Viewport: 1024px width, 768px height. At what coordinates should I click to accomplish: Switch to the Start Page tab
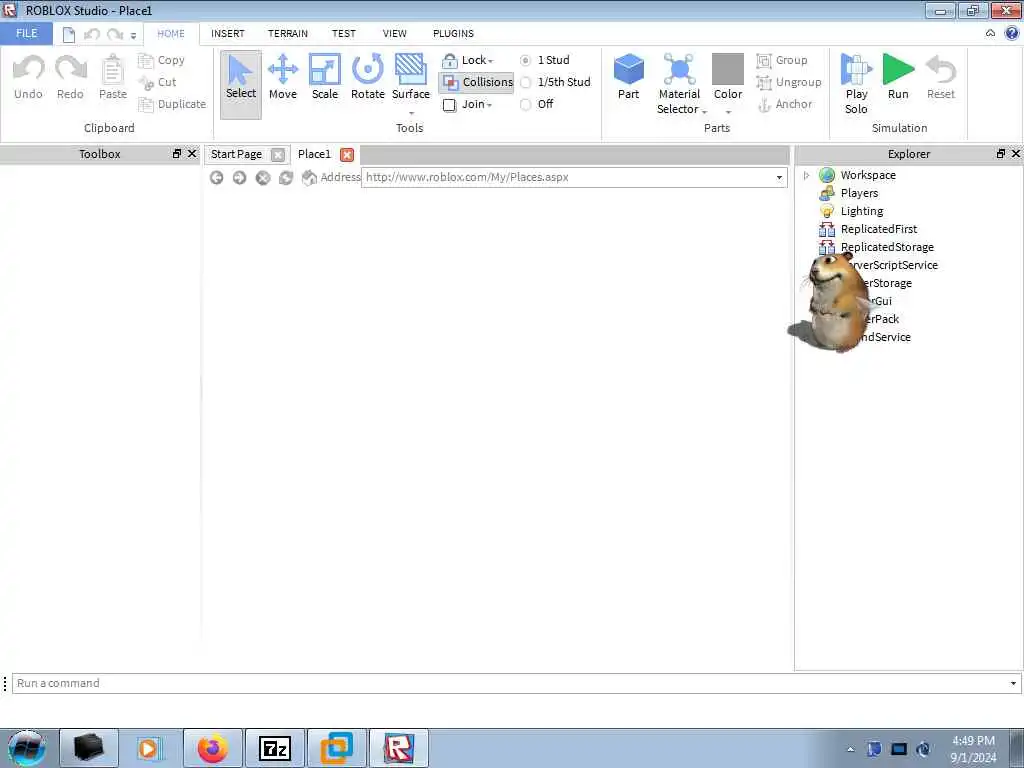(236, 154)
